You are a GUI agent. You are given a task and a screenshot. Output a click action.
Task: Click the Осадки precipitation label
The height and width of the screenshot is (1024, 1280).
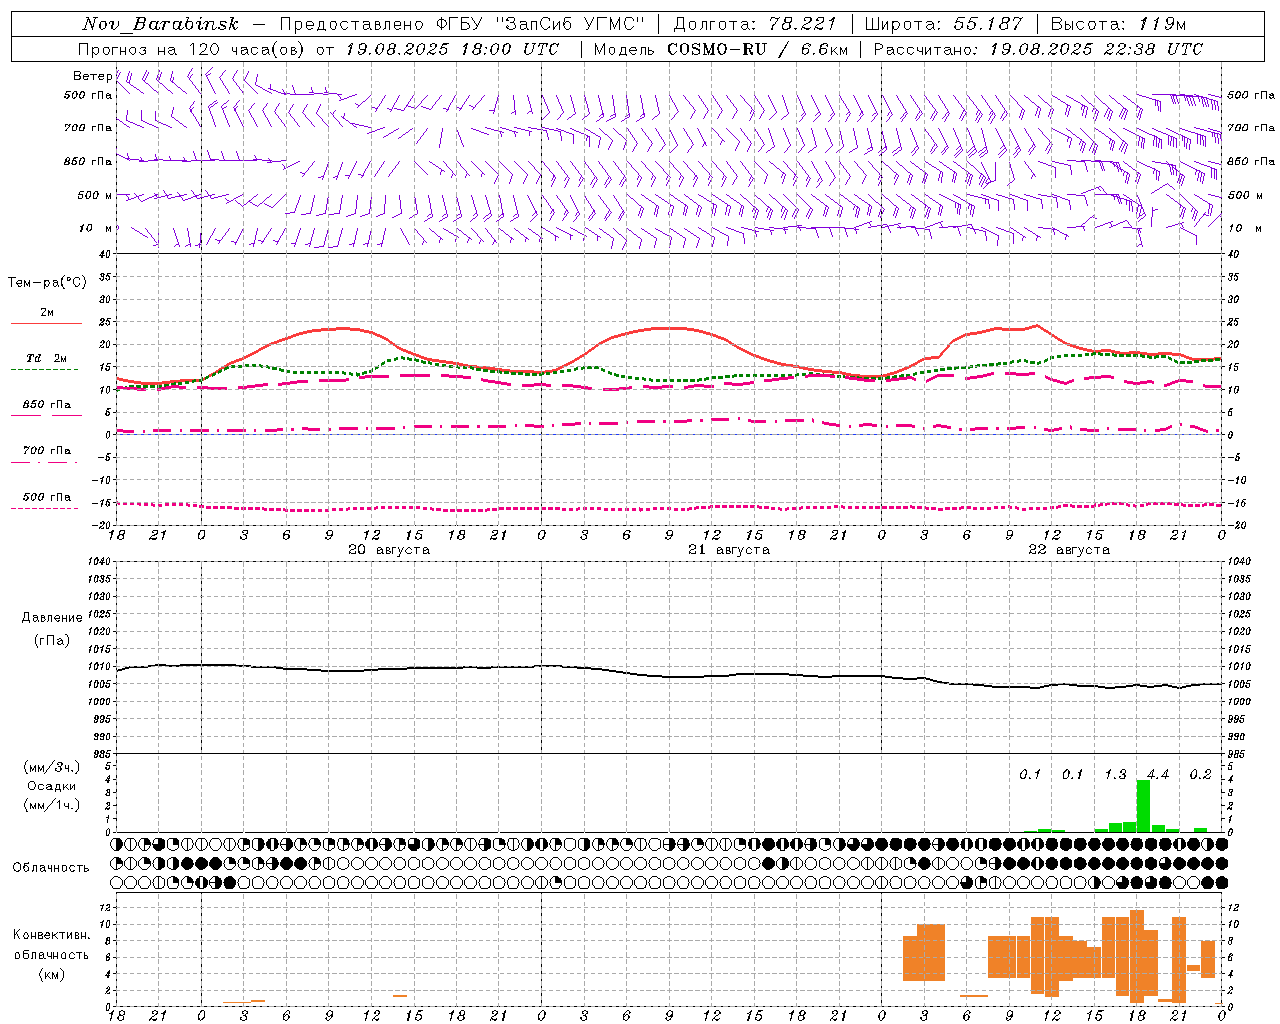tap(51, 786)
